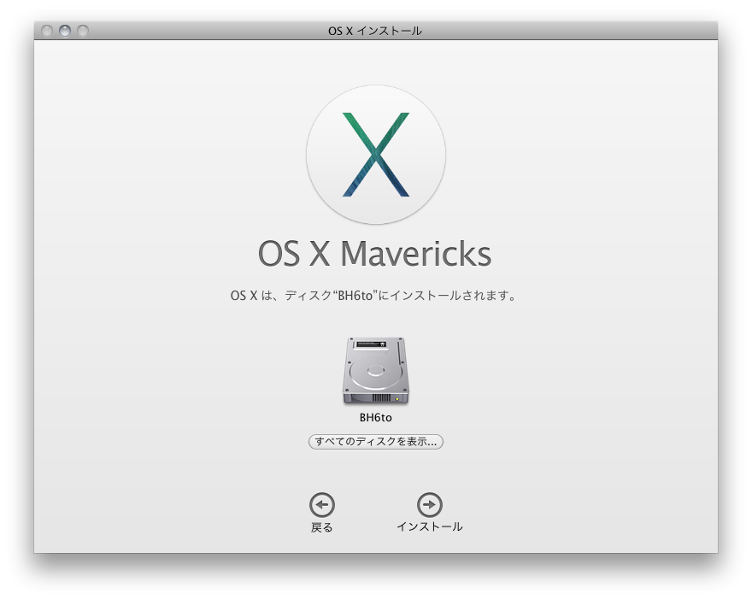Click the BH6to disk name label
This screenshot has width=752, height=600.
pos(376,418)
